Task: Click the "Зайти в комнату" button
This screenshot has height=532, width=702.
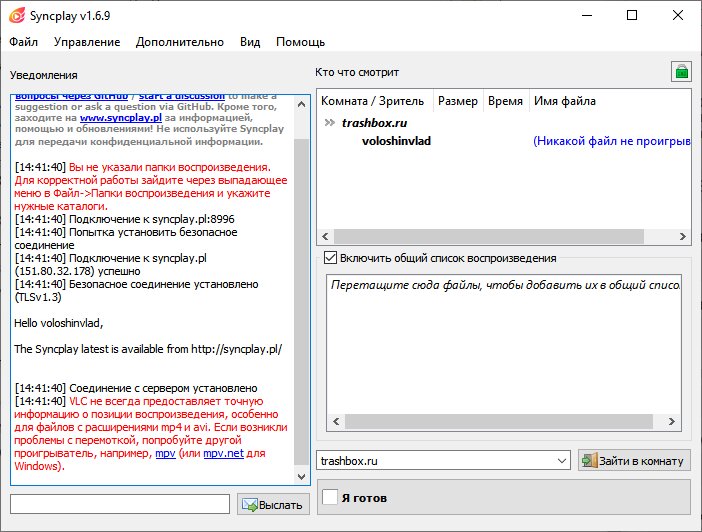Action: [634, 461]
